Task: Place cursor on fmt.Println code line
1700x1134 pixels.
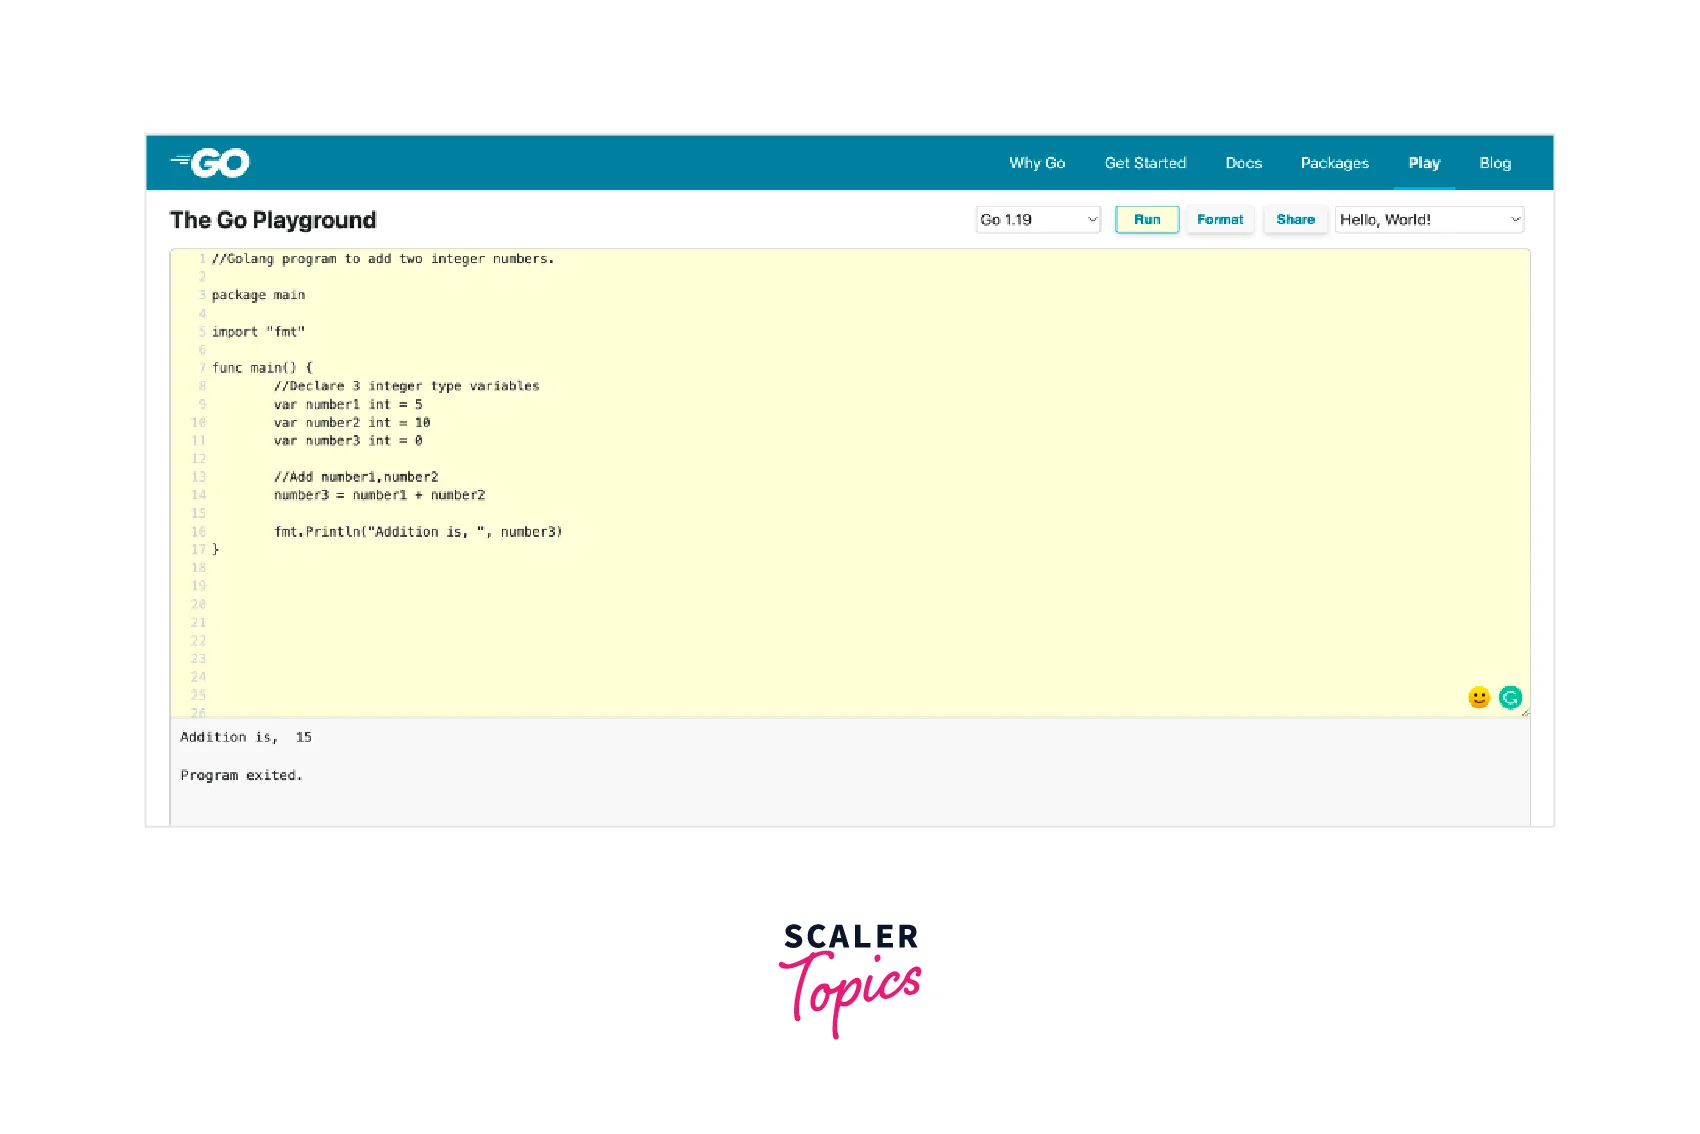Action: click(x=418, y=532)
